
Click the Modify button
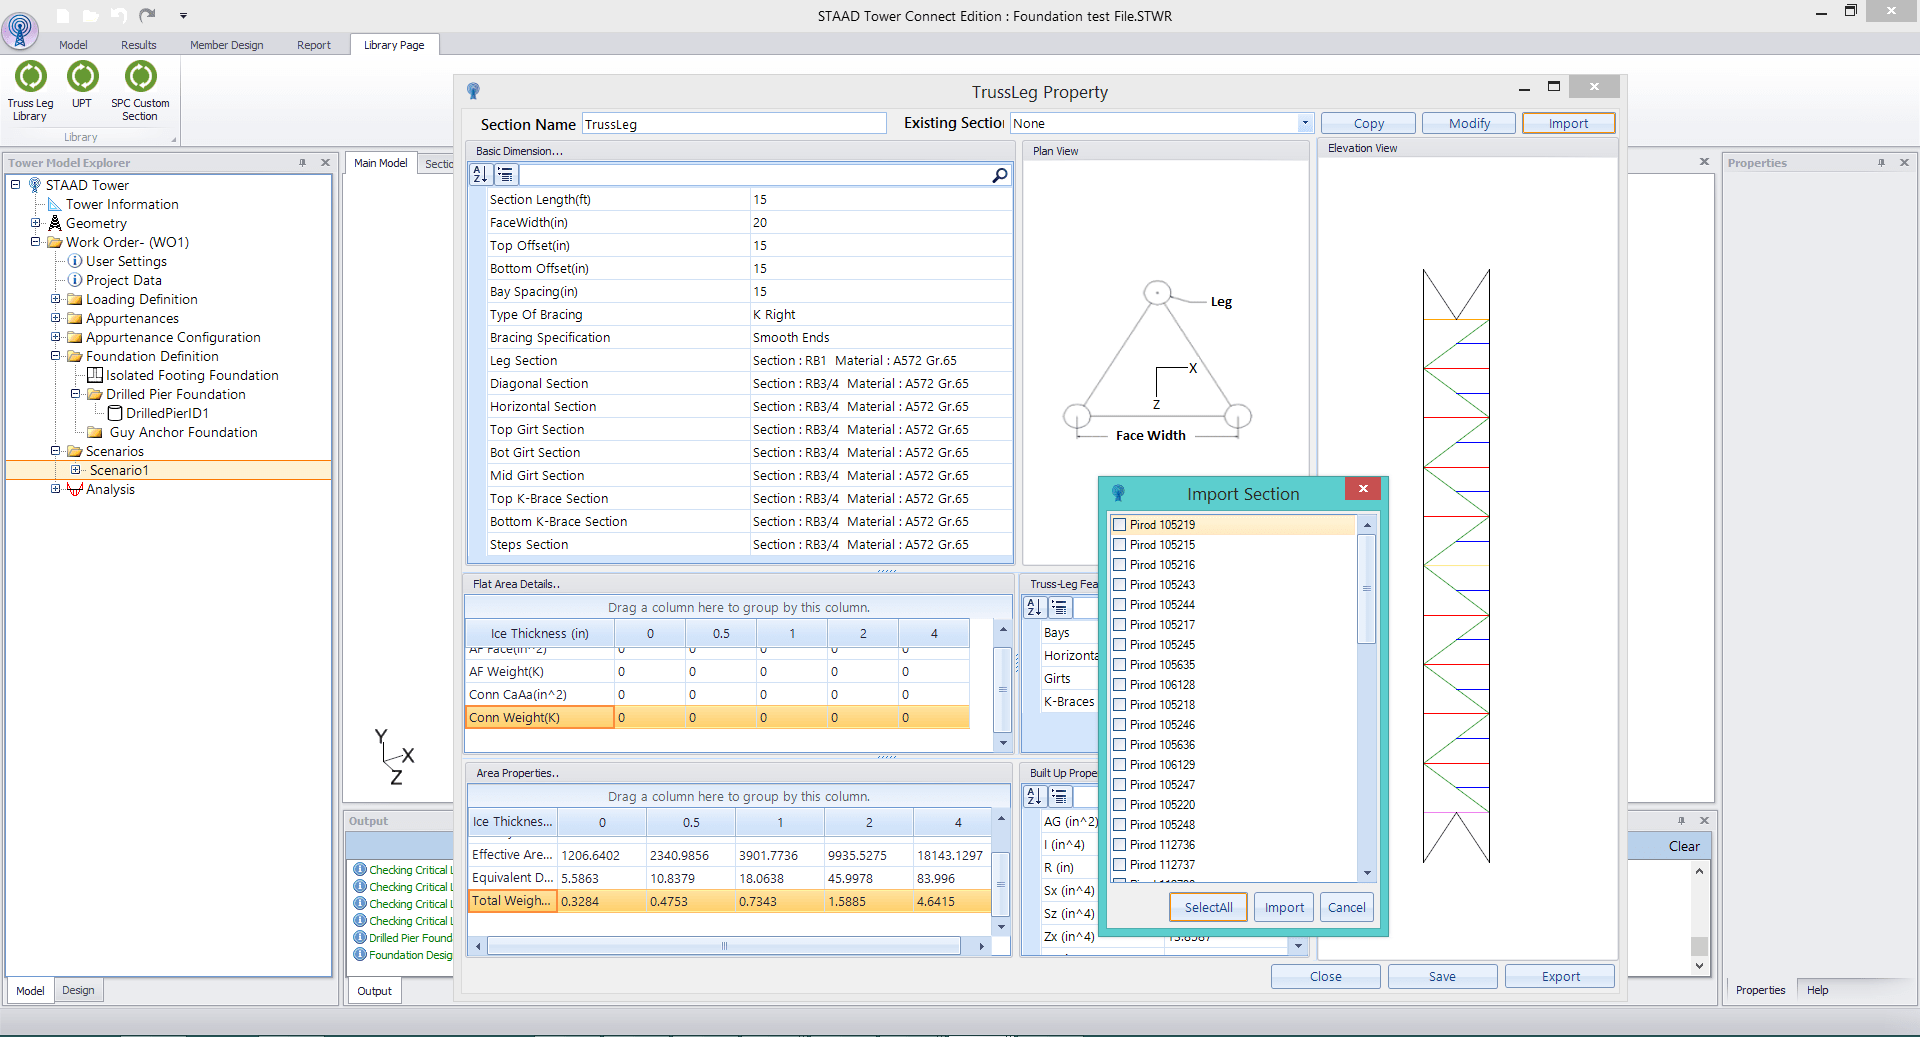[x=1469, y=123]
